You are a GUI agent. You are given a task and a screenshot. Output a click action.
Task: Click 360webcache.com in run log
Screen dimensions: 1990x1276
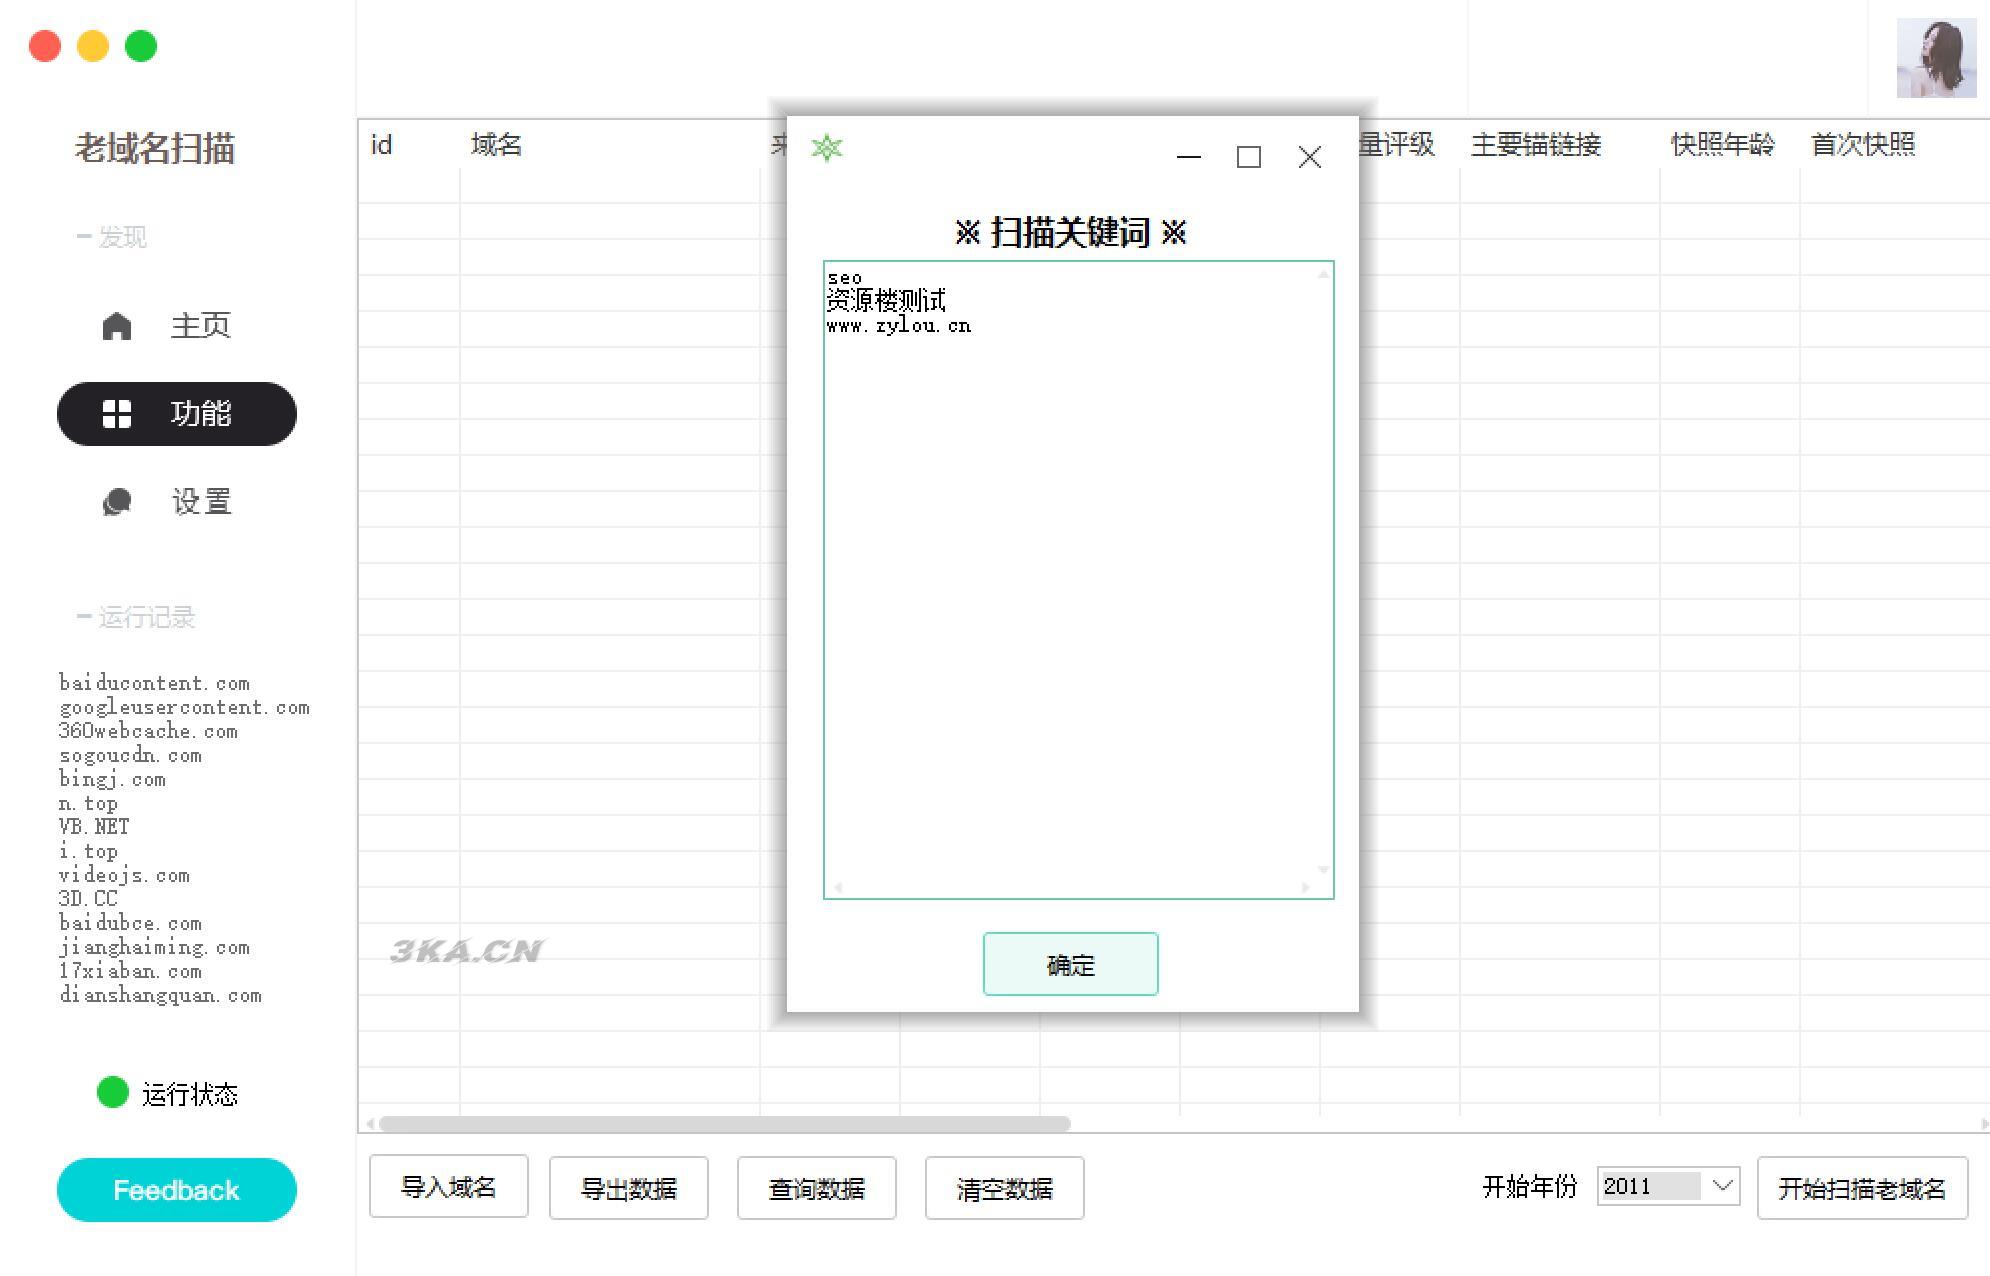click(x=149, y=731)
